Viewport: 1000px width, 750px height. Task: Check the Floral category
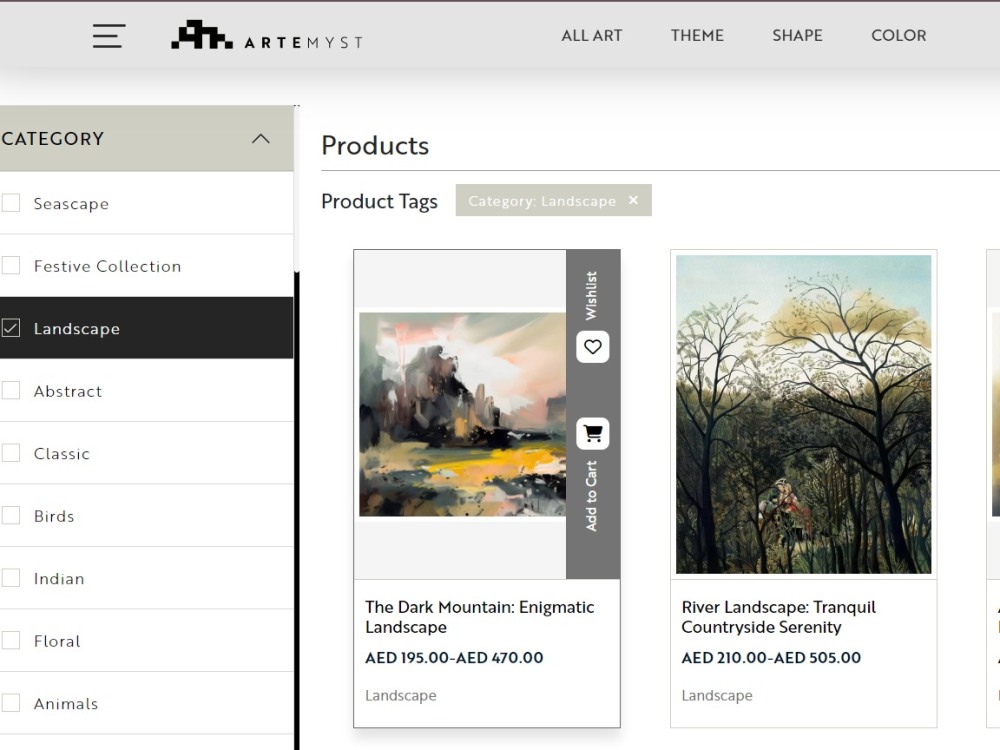(11, 640)
